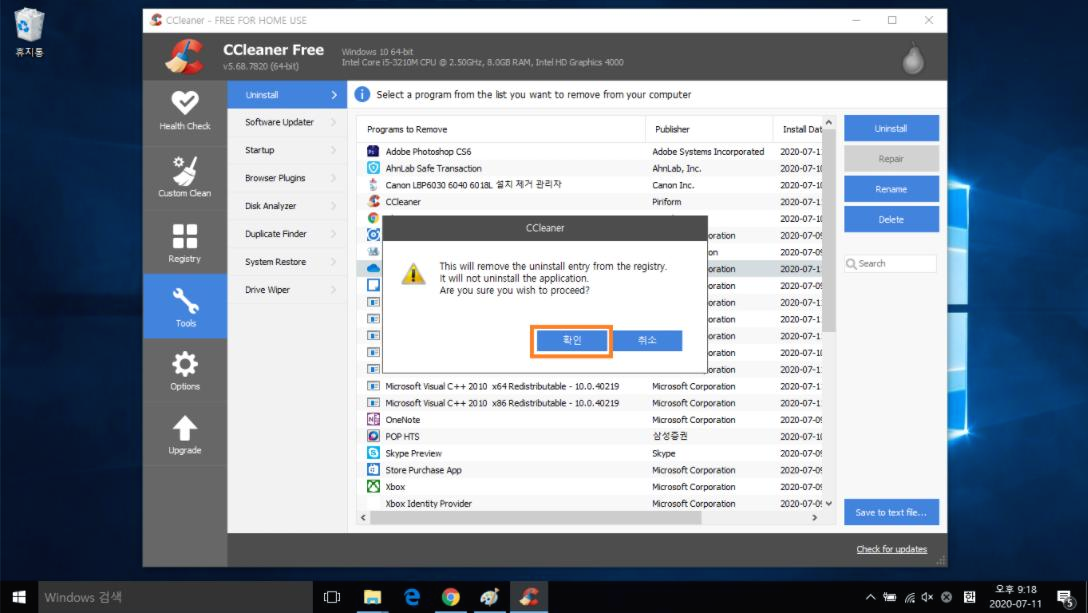Open the Health Check section
1088x613 pixels.
185,111
